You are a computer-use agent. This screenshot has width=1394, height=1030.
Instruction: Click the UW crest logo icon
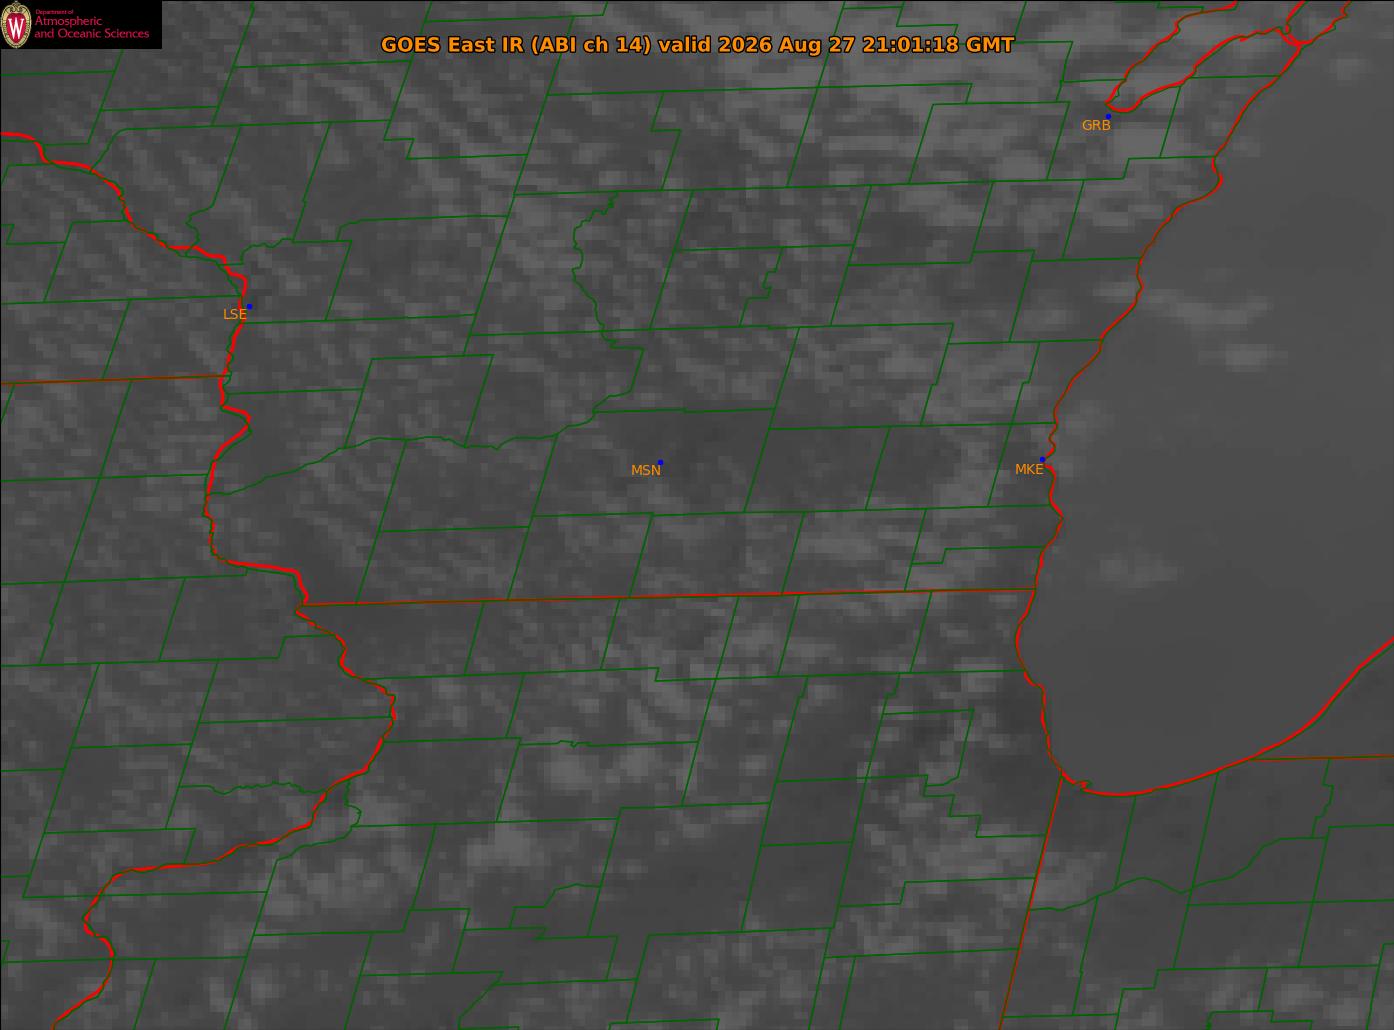16,24
